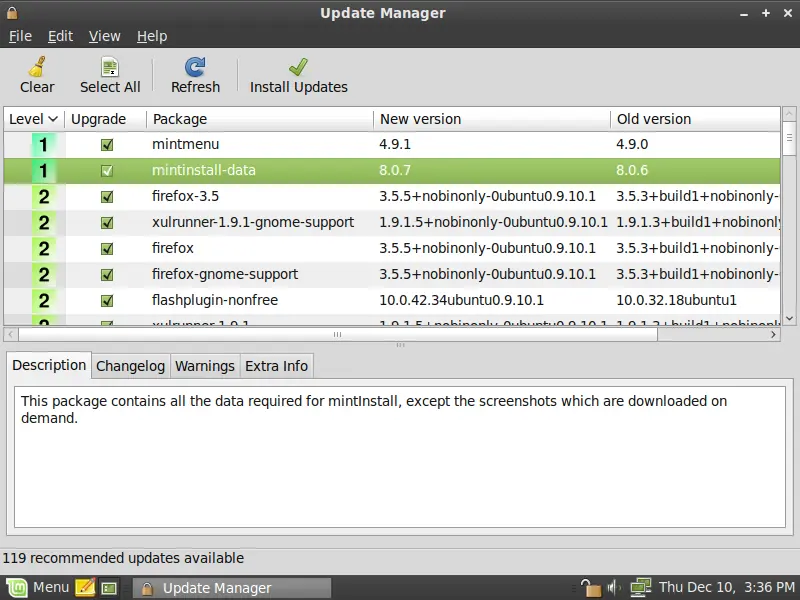Select level 2 badge for firefox-3.5
The height and width of the screenshot is (600, 800).
44,196
